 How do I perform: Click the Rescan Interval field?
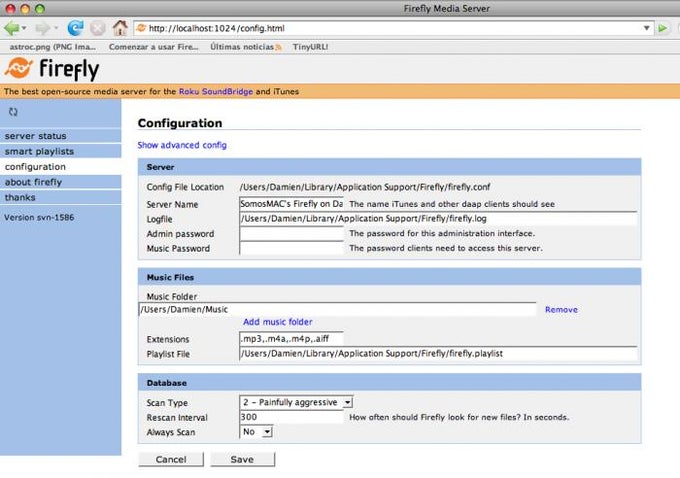tap(291, 417)
